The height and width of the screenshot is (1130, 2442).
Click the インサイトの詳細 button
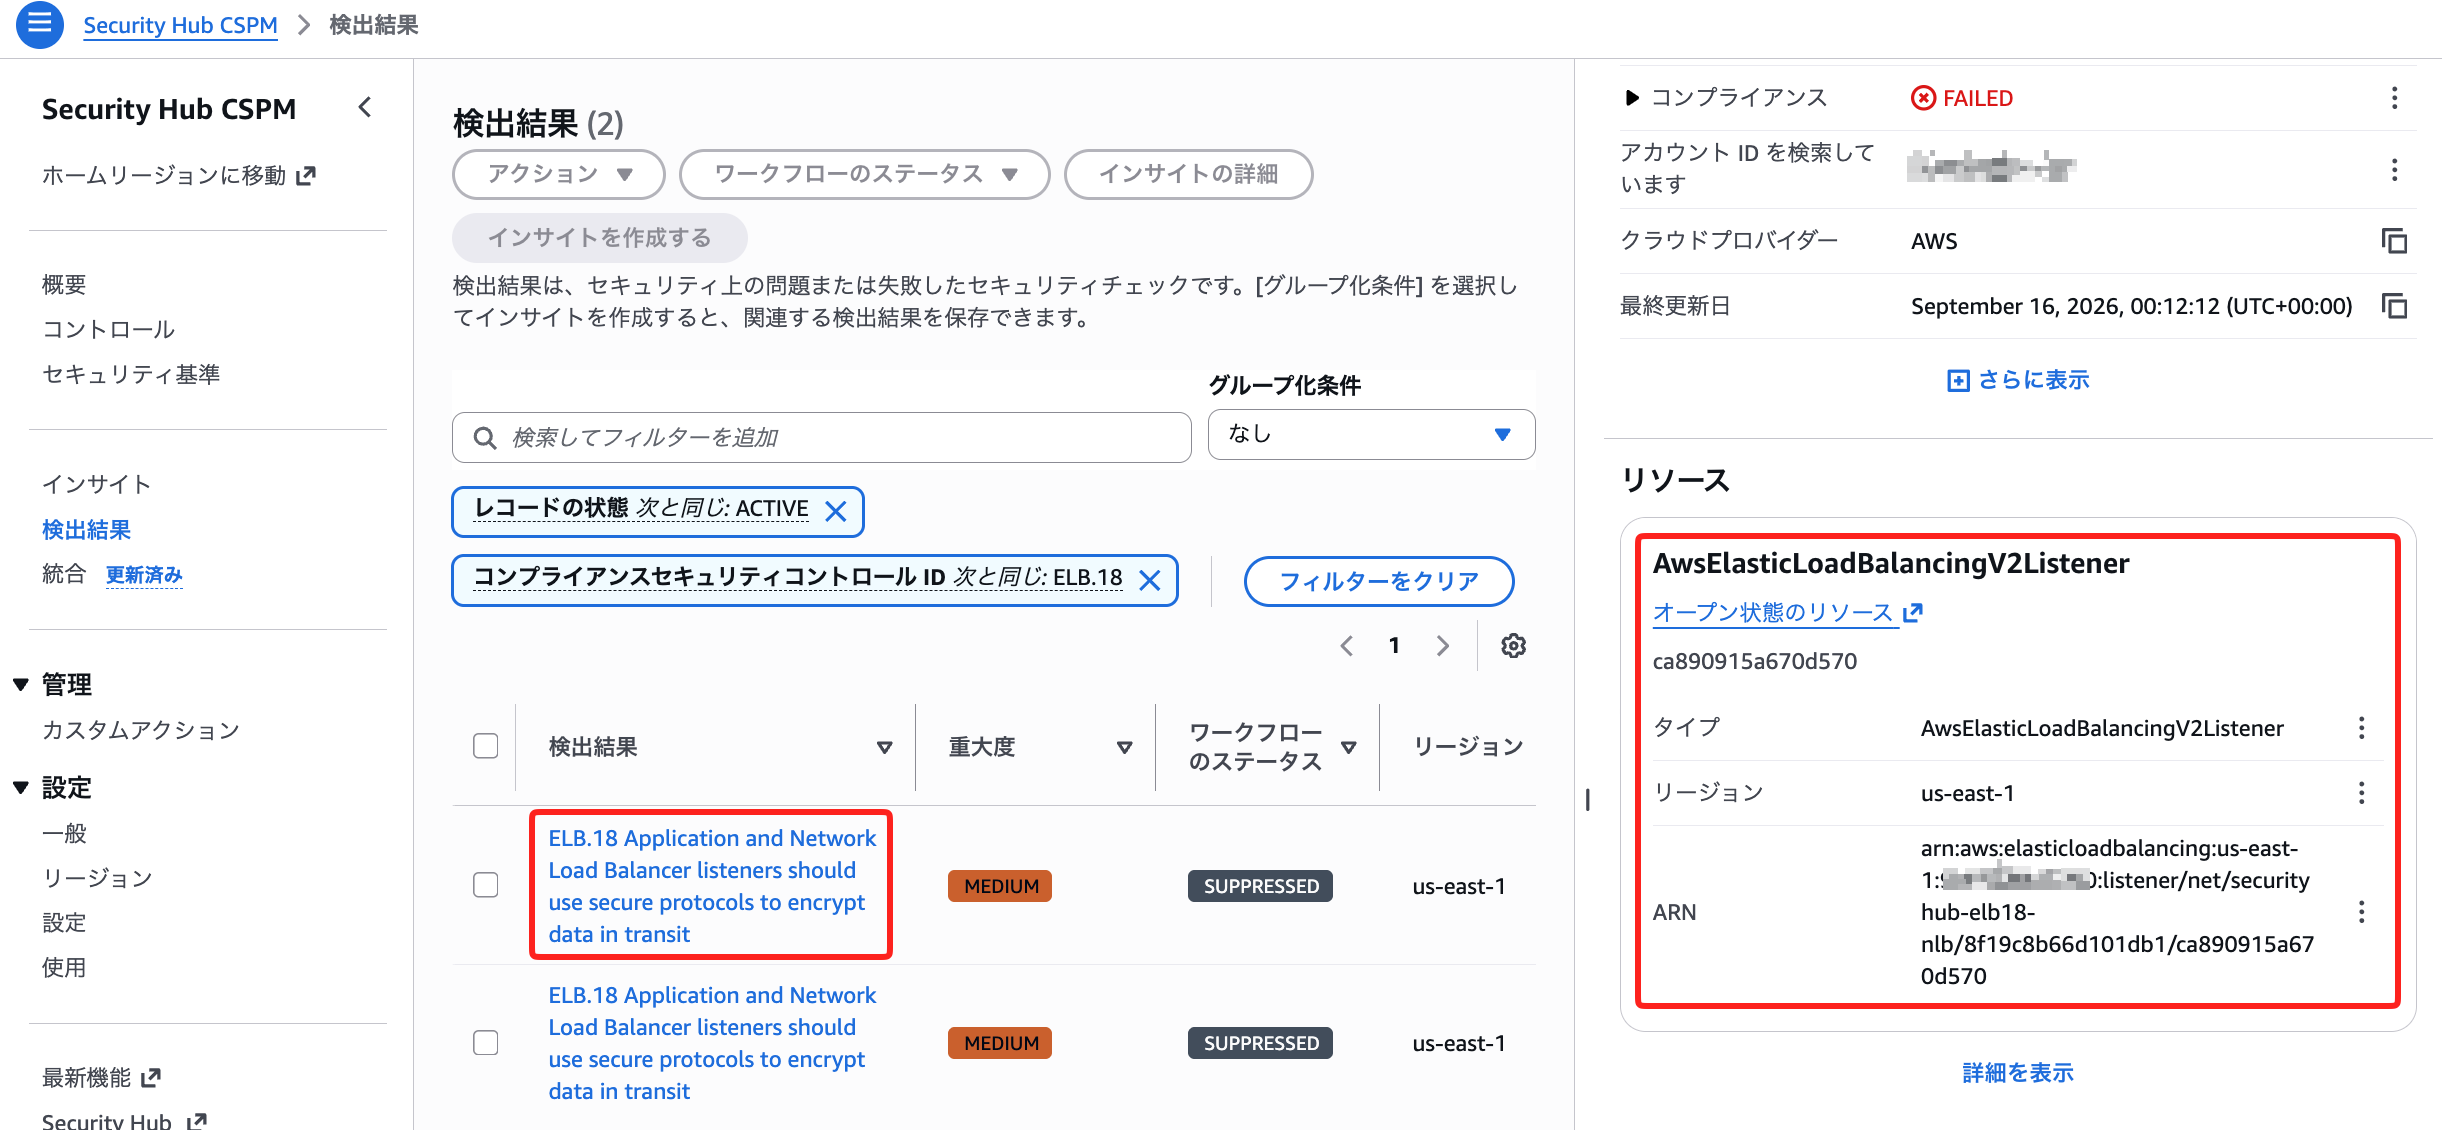pyautogui.click(x=1188, y=175)
